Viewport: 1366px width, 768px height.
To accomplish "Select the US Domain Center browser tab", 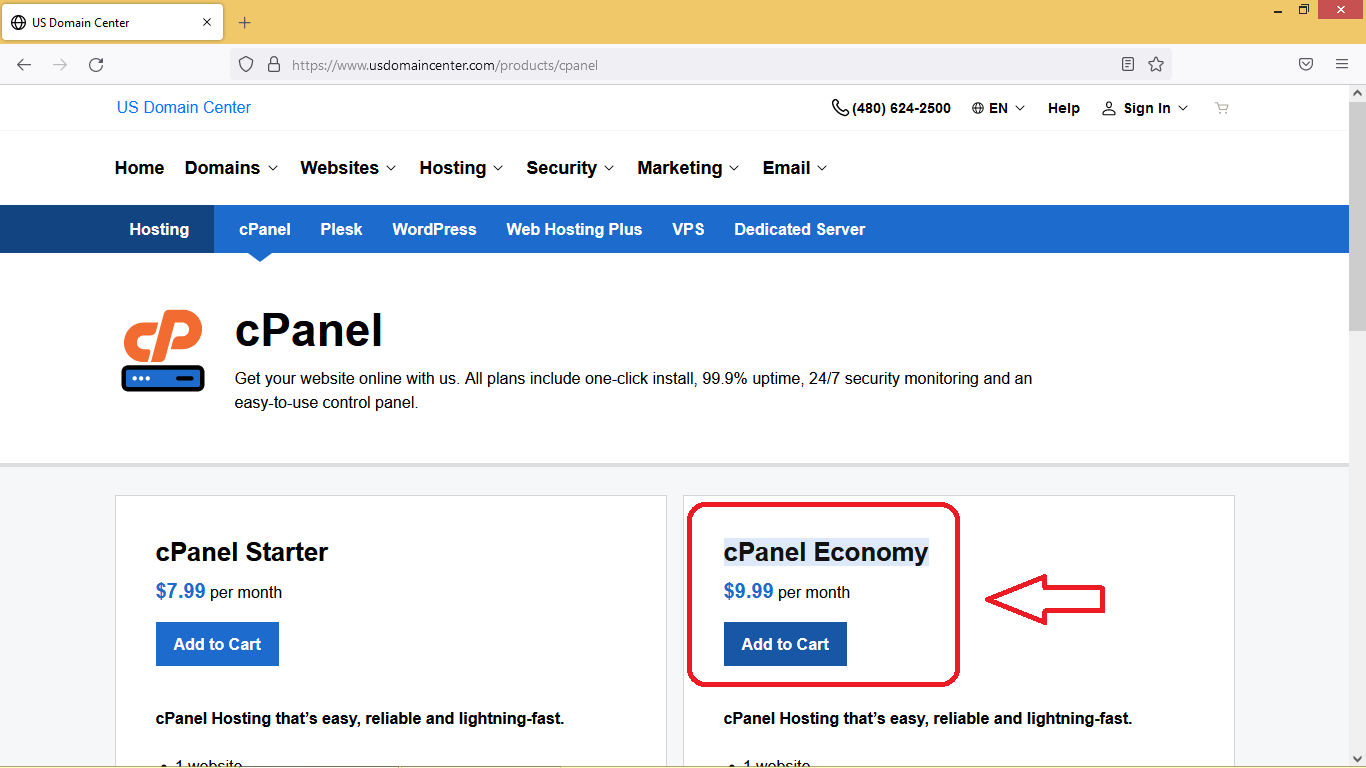I will tap(111, 22).
